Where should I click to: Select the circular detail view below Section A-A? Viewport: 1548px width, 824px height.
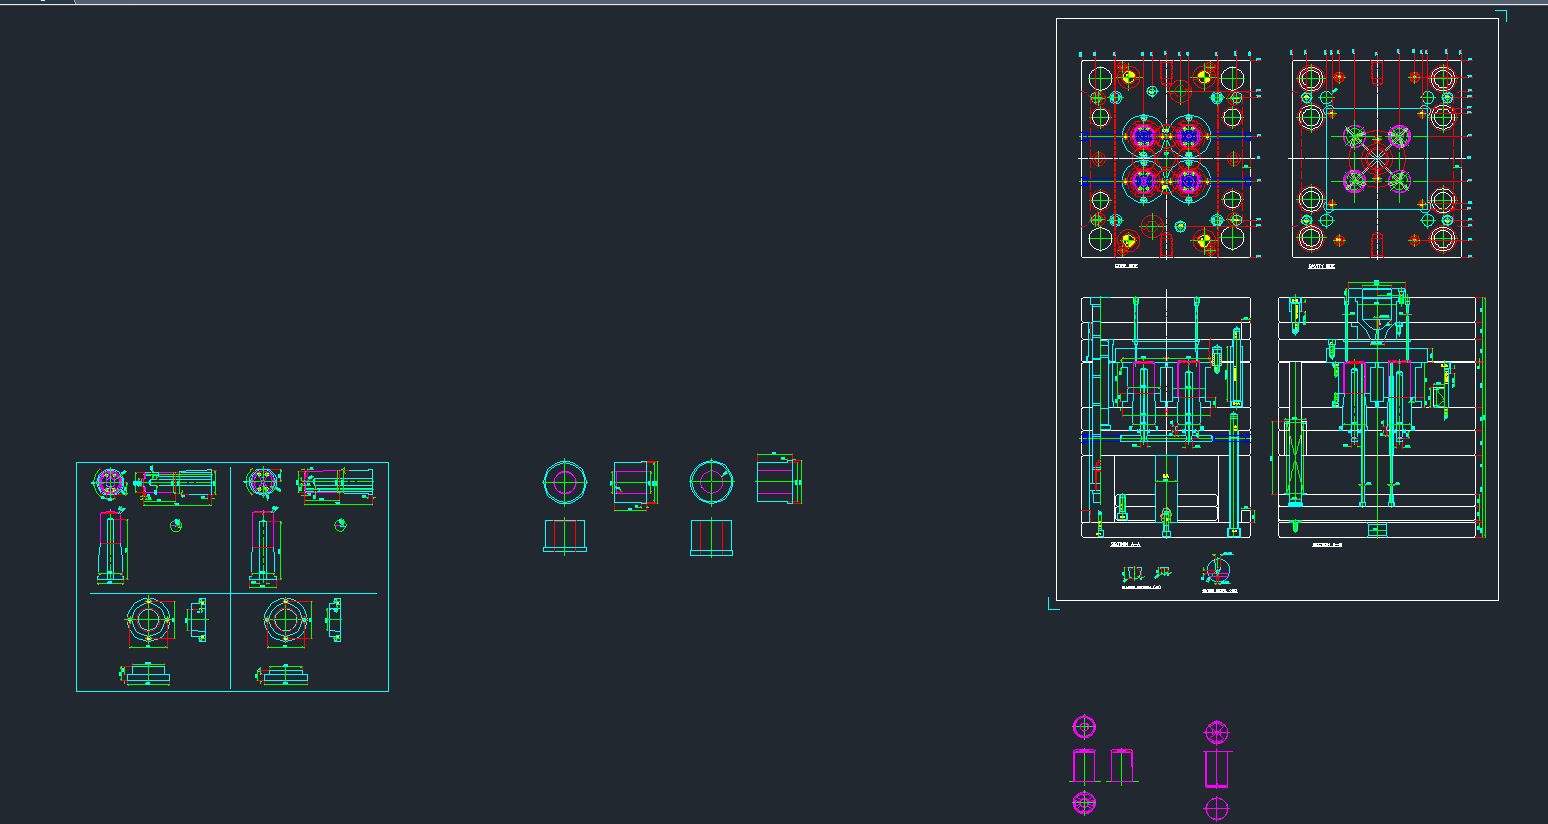point(1217,572)
